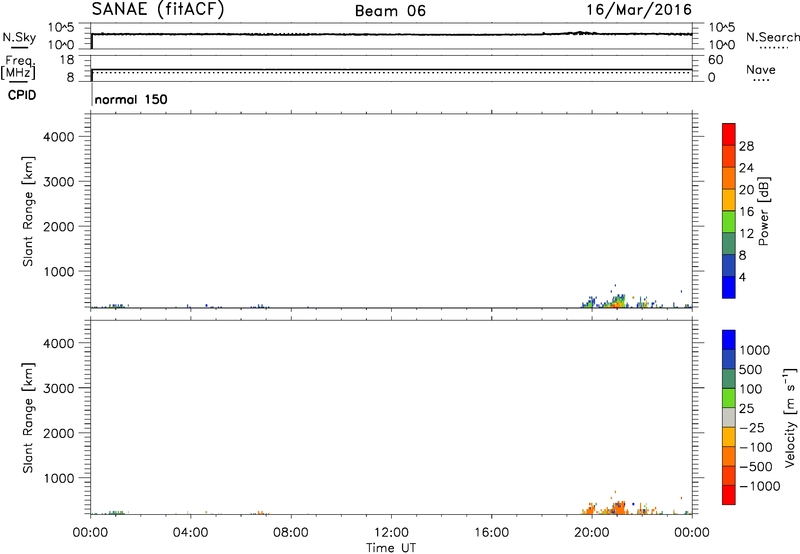Screen dimensions: 800x554
Task: Select the 2000 tick in the velocity panel
Action: pyautogui.click(x=59, y=433)
